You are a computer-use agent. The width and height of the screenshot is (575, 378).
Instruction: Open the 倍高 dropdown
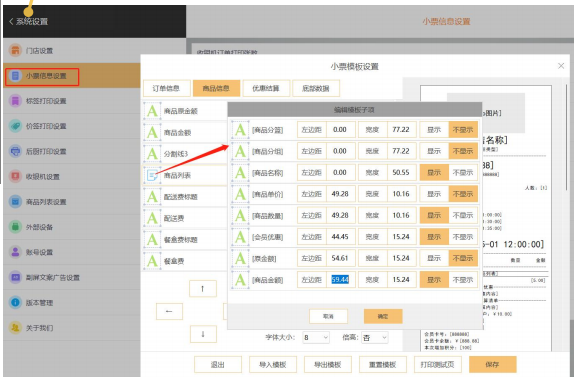(x=374, y=337)
